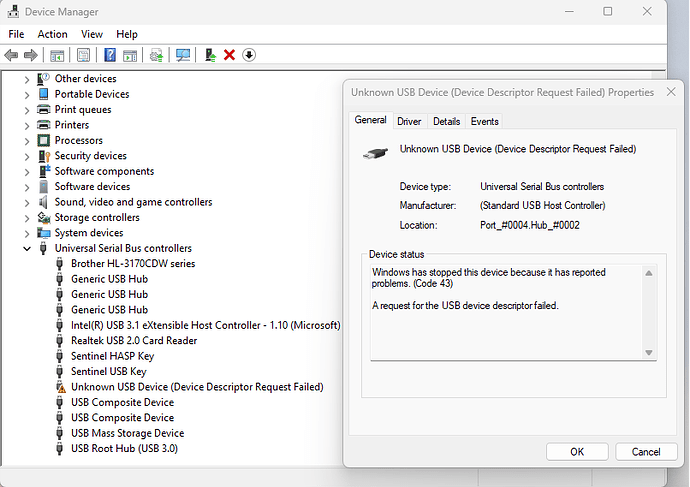
Task: Click the warning icon beside Unknown USB Device
Action: pyautogui.click(x=60, y=387)
